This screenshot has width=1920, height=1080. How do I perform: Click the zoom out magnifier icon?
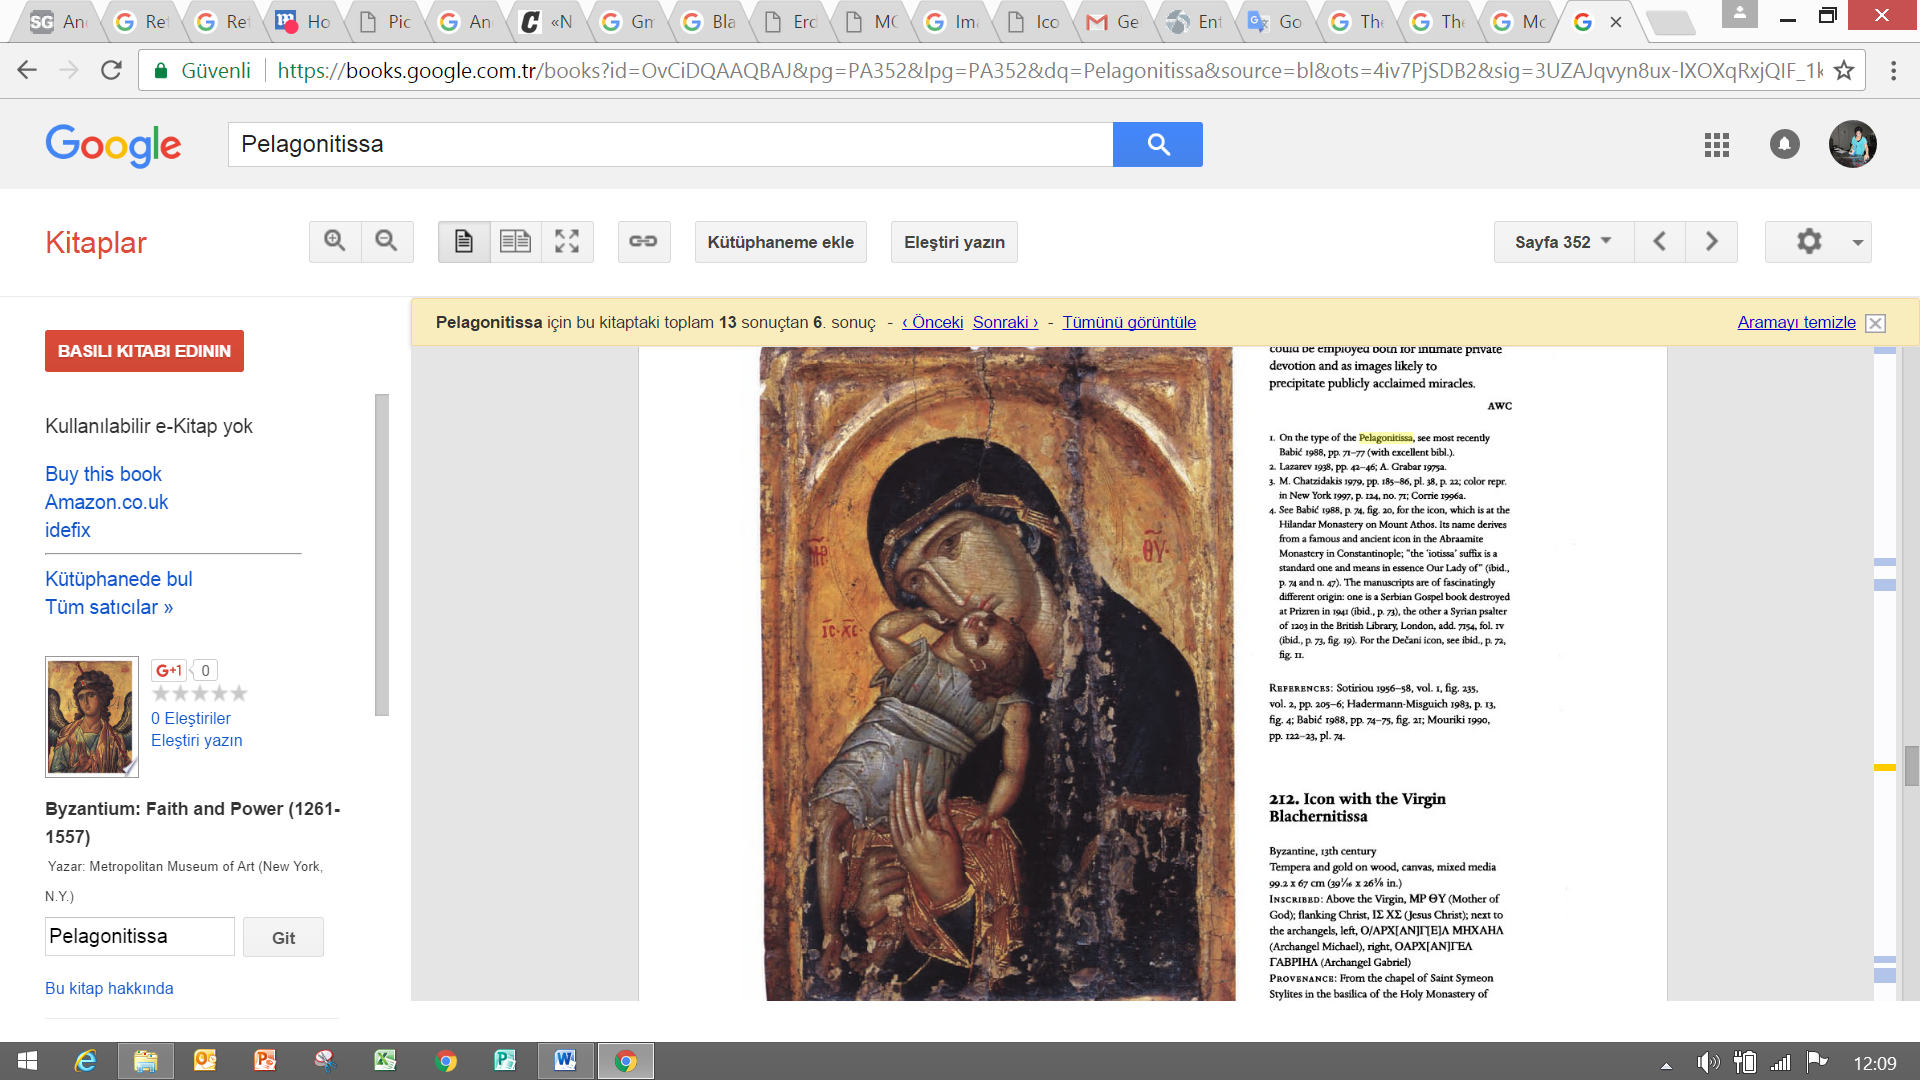pos(387,242)
